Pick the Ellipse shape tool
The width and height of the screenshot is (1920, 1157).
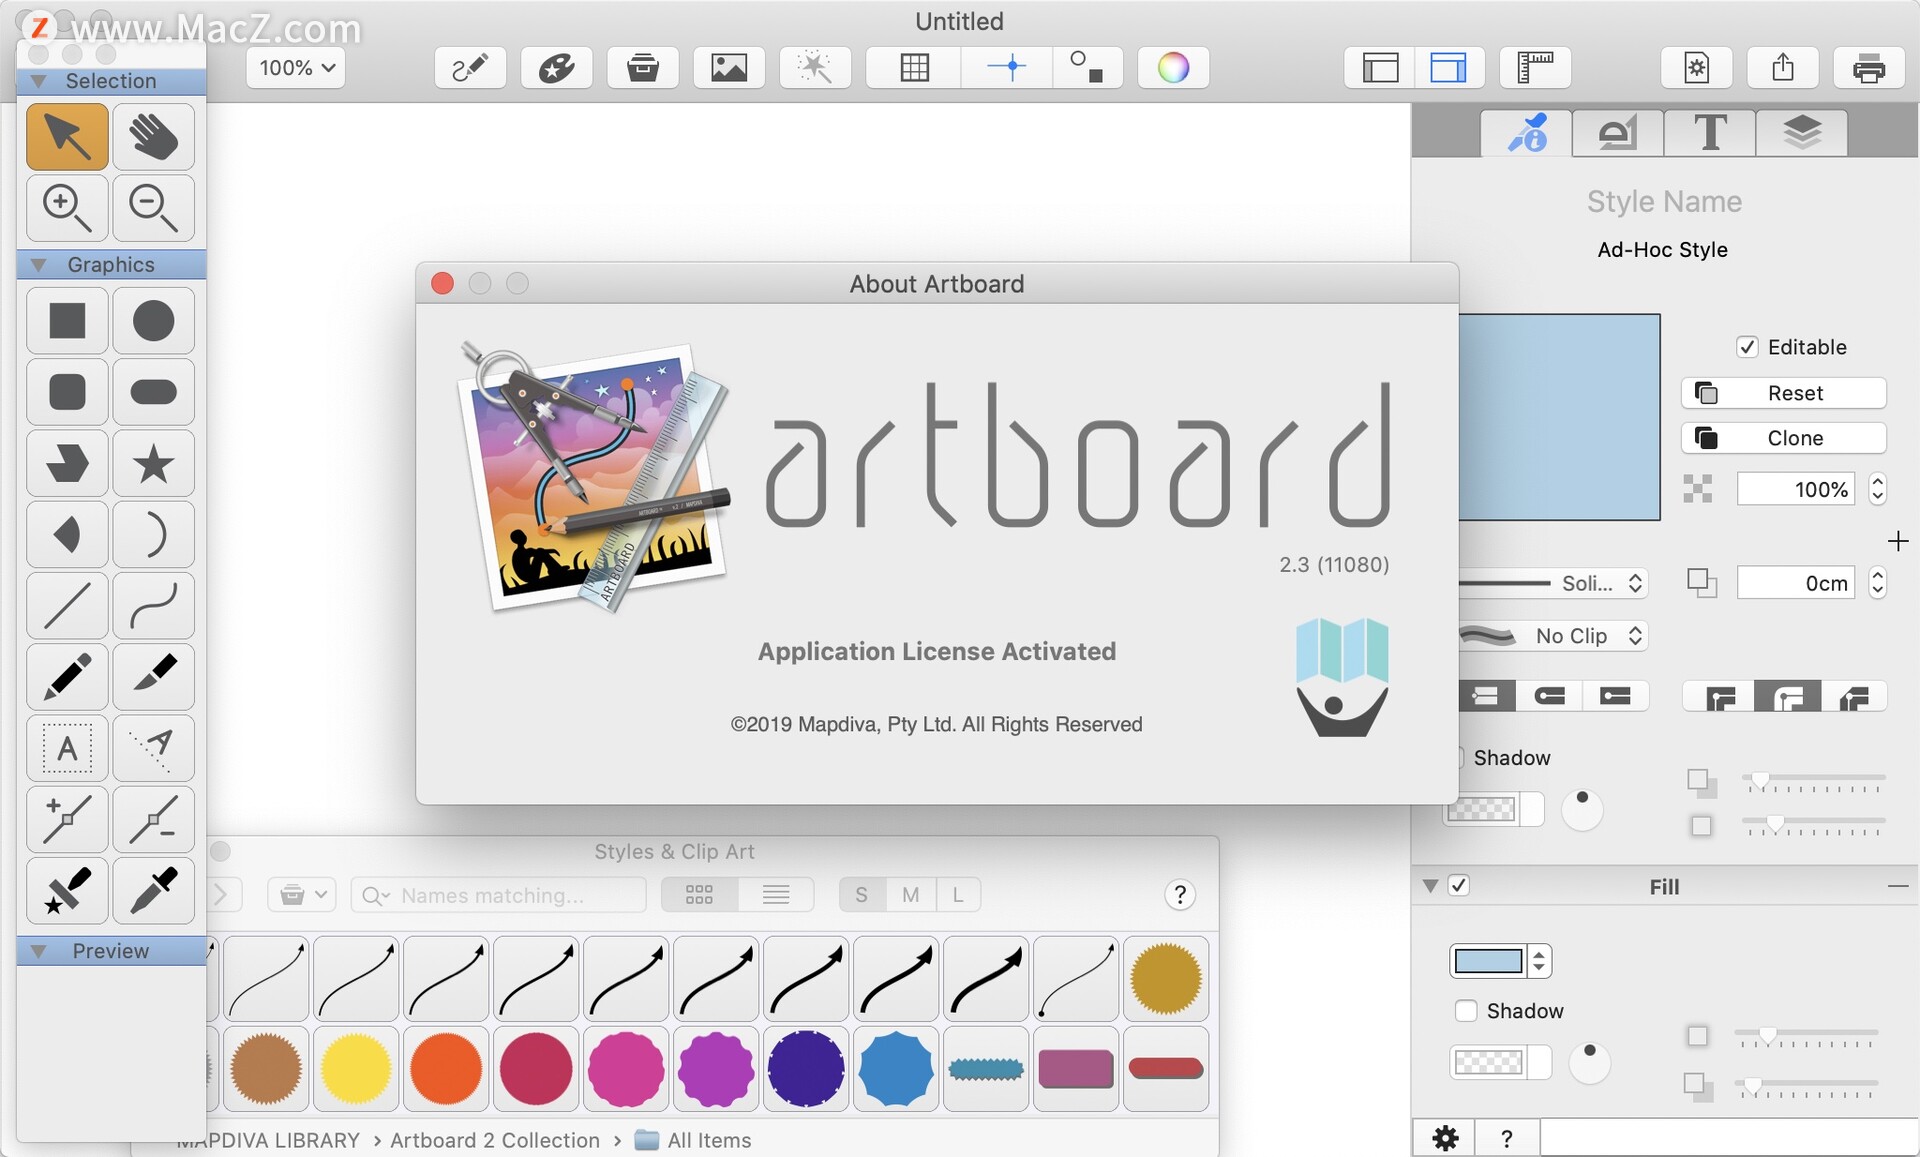click(x=153, y=321)
